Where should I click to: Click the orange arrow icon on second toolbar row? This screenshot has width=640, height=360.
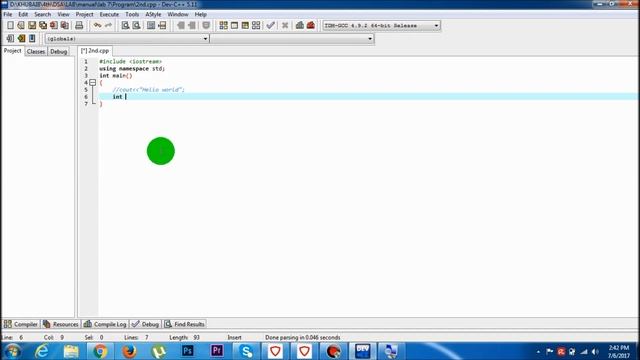point(21,38)
